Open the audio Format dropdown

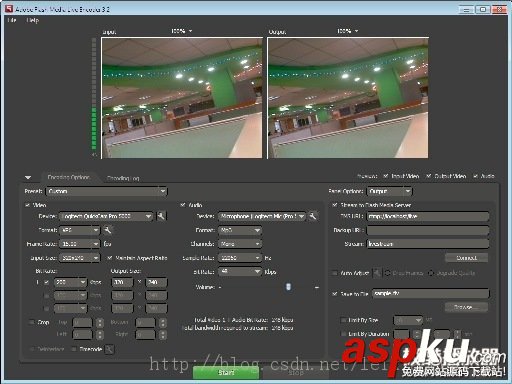(x=240, y=230)
